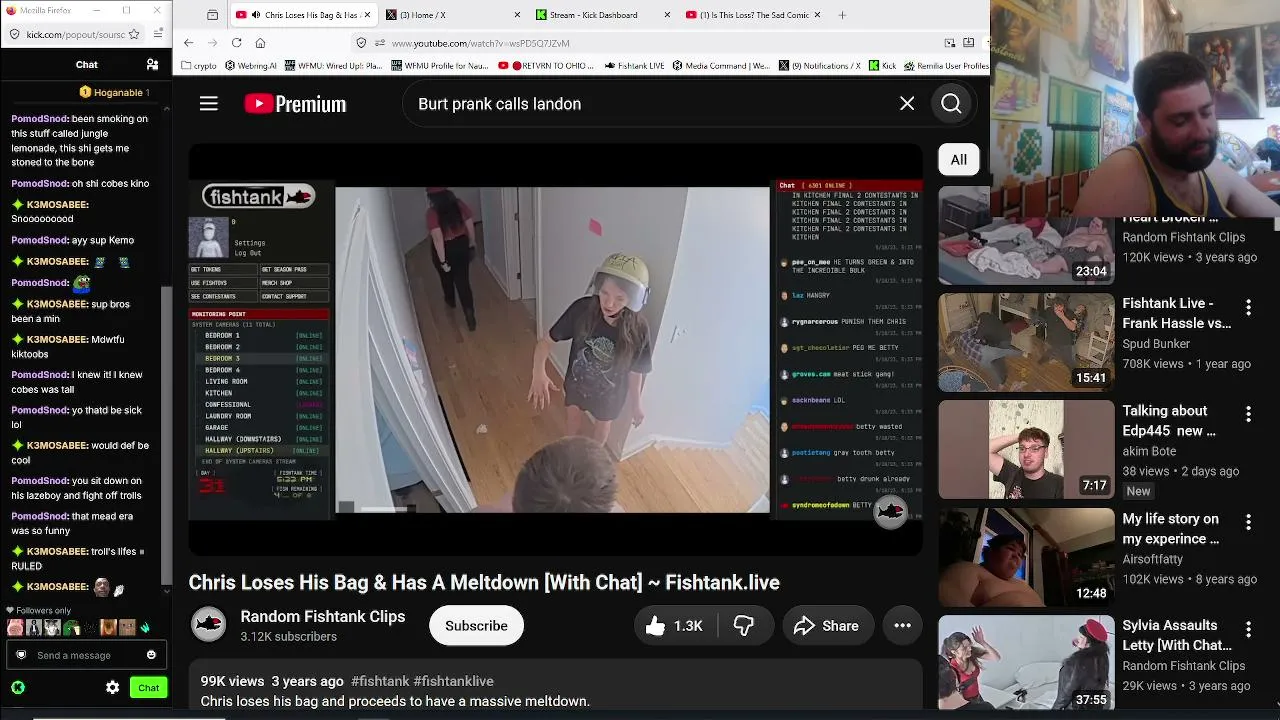The width and height of the screenshot is (1280, 720).
Task: Open the #fishtanklive hashtag link
Action: [x=453, y=681]
